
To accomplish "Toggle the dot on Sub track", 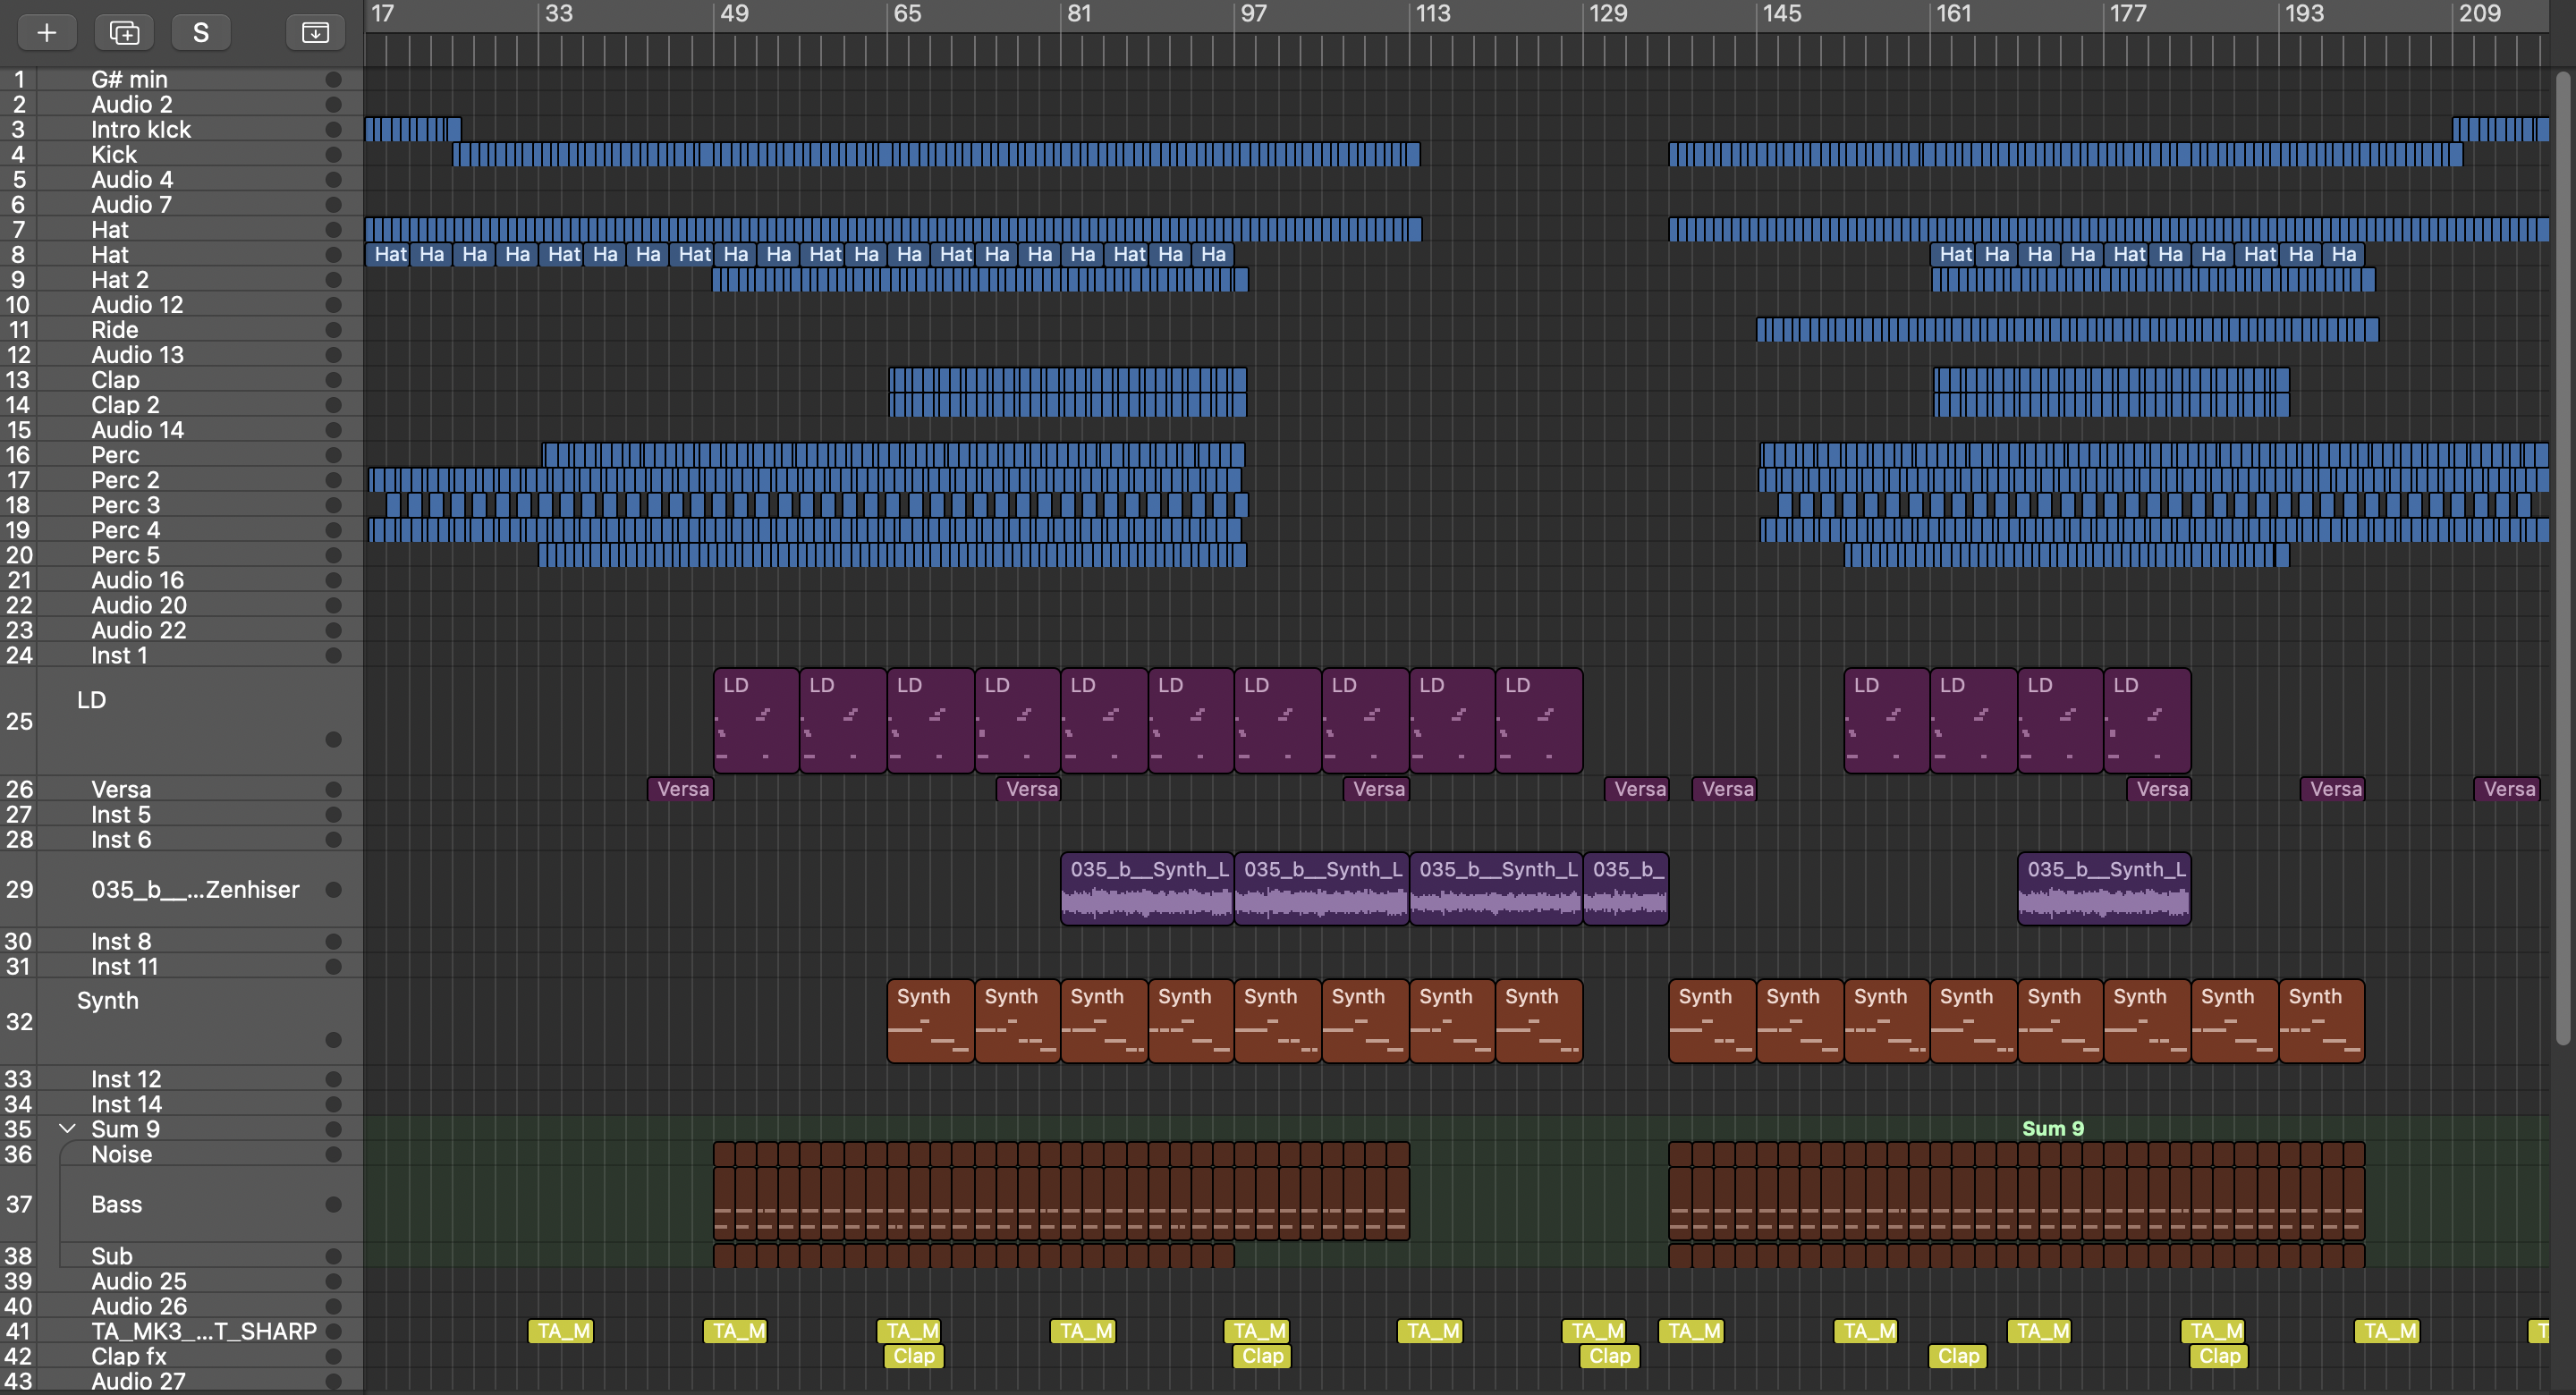I will coord(333,1255).
